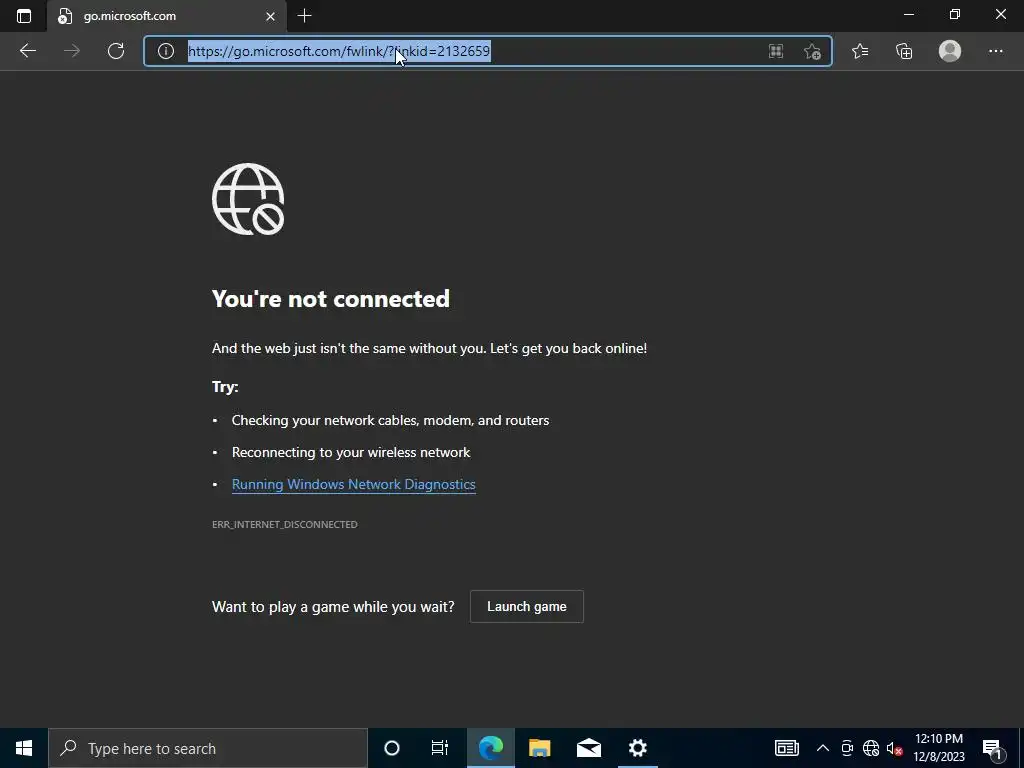Screen dimensions: 1024x768
Task: Click 'Reconnecting to your wireless network' text
Action: tap(351, 453)
